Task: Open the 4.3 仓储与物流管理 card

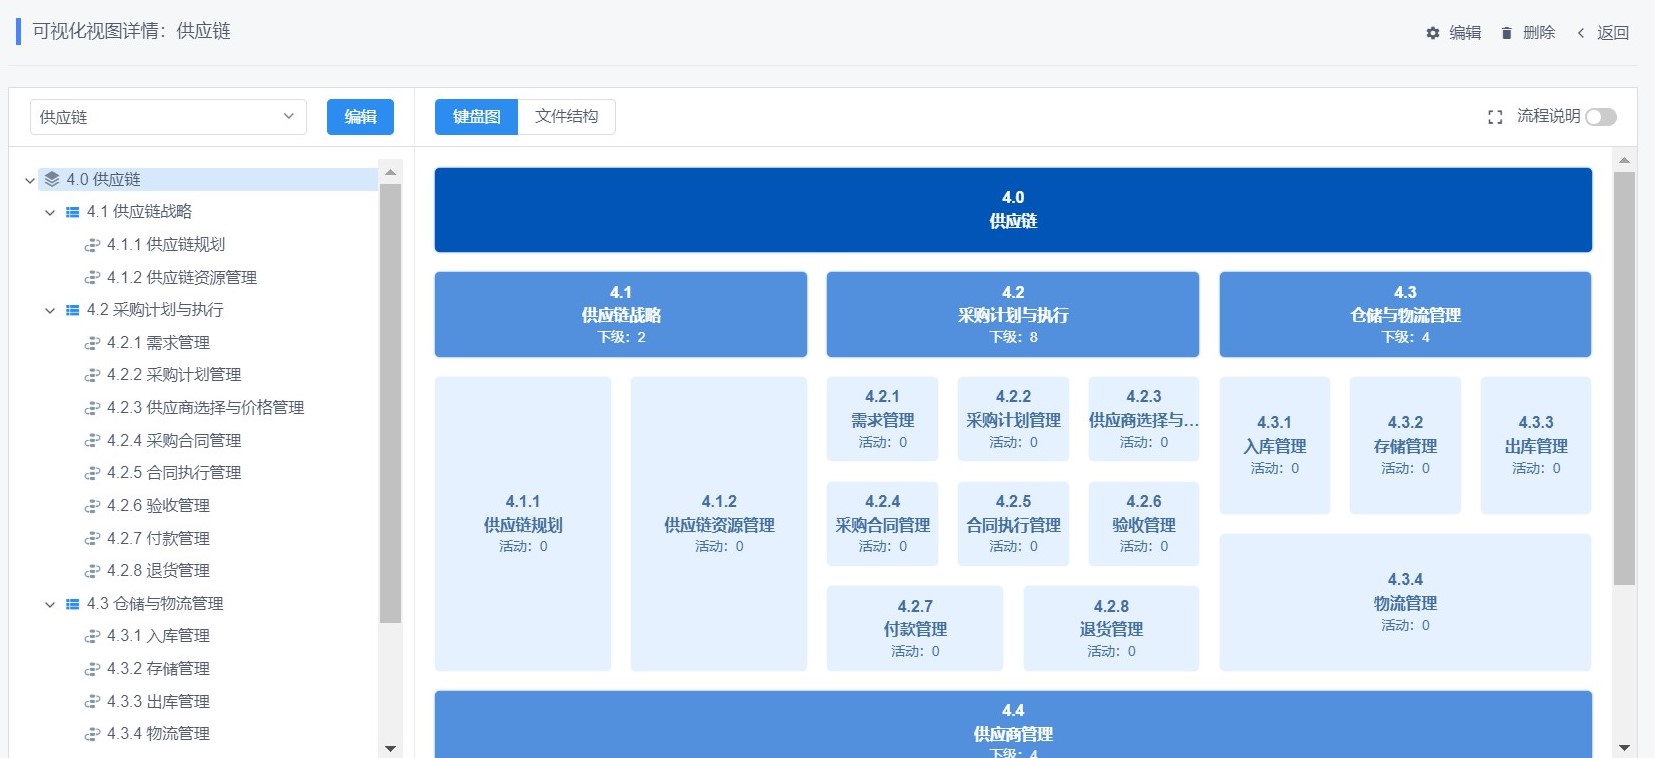Action: pos(1405,314)
